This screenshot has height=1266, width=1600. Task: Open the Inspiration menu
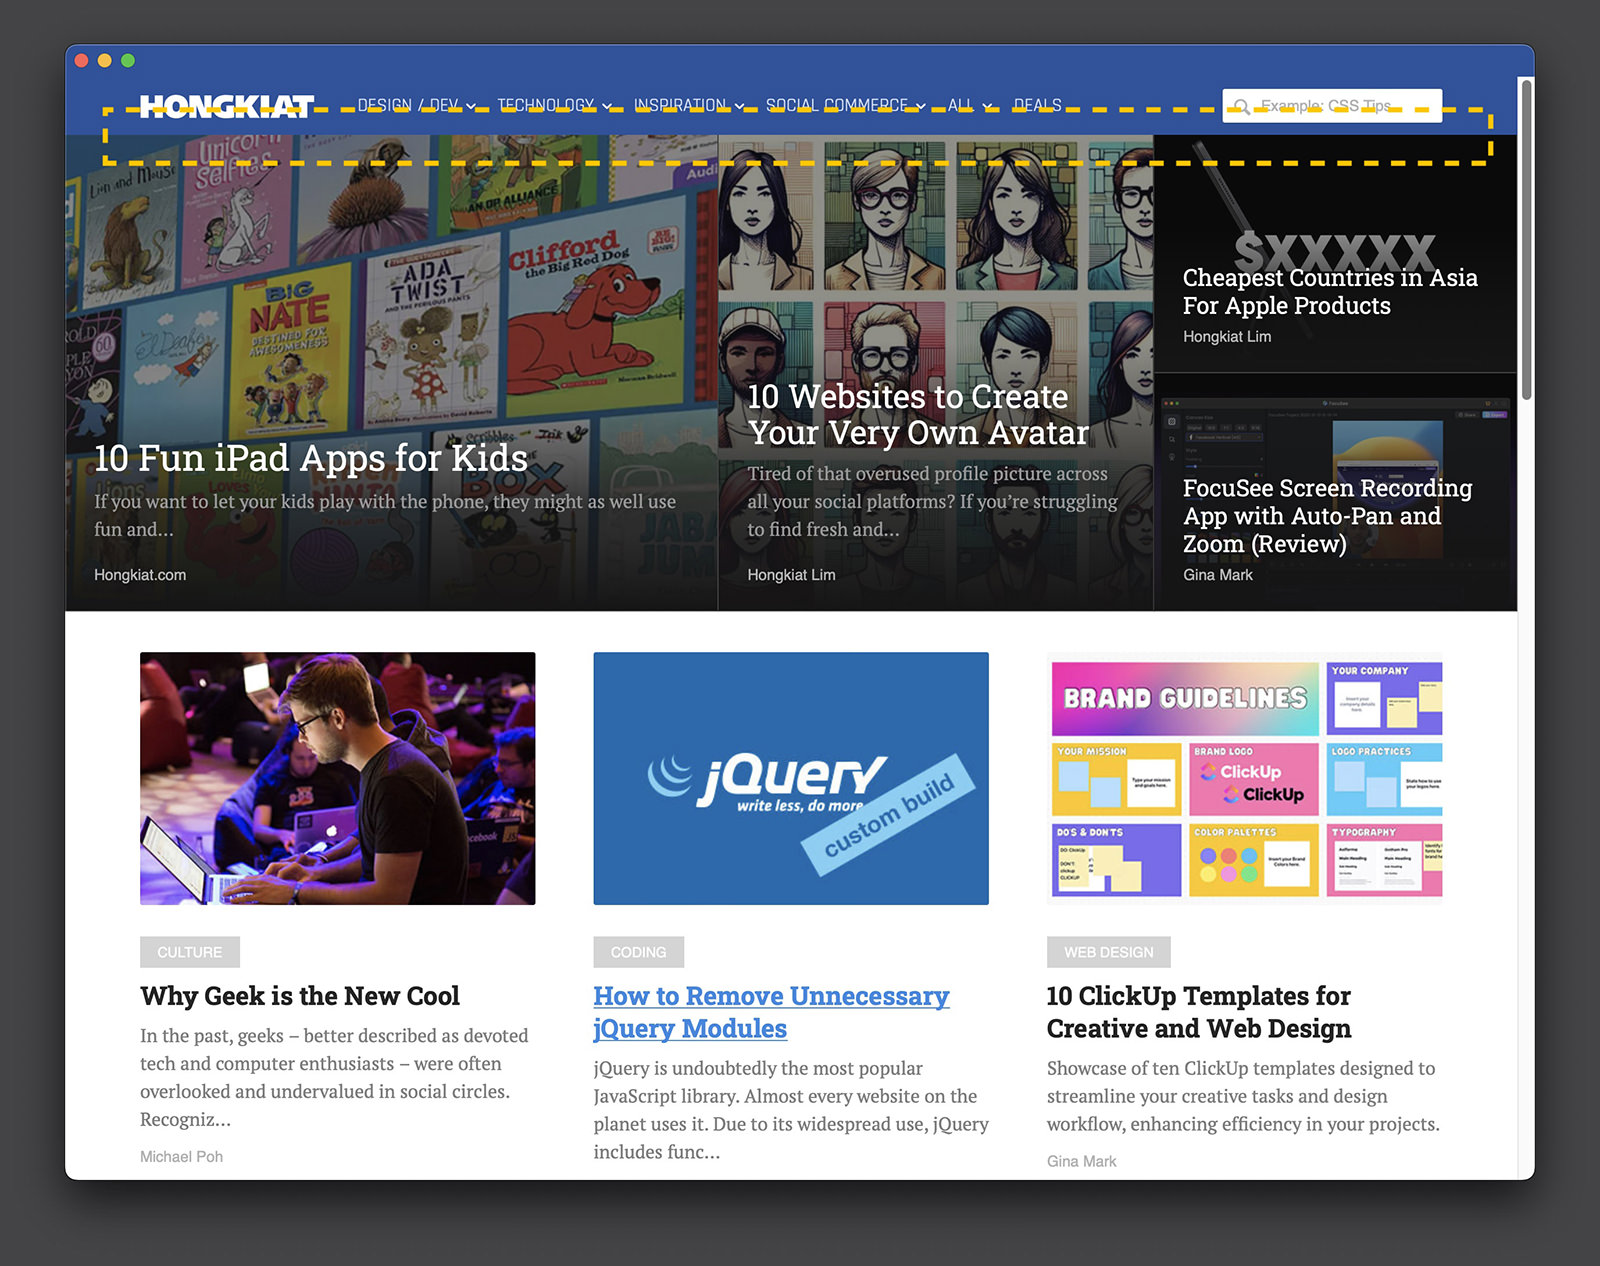(x=680, y=105)
